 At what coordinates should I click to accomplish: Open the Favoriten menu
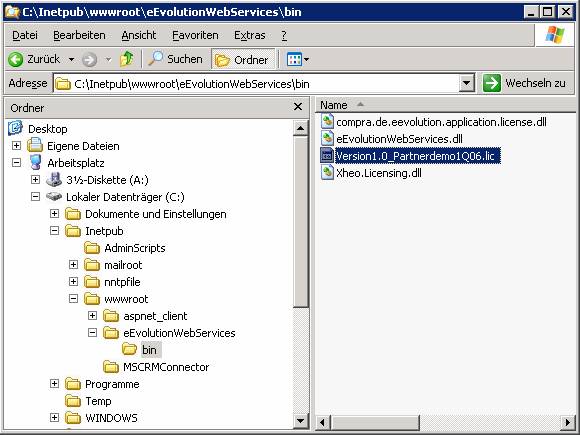195,35
